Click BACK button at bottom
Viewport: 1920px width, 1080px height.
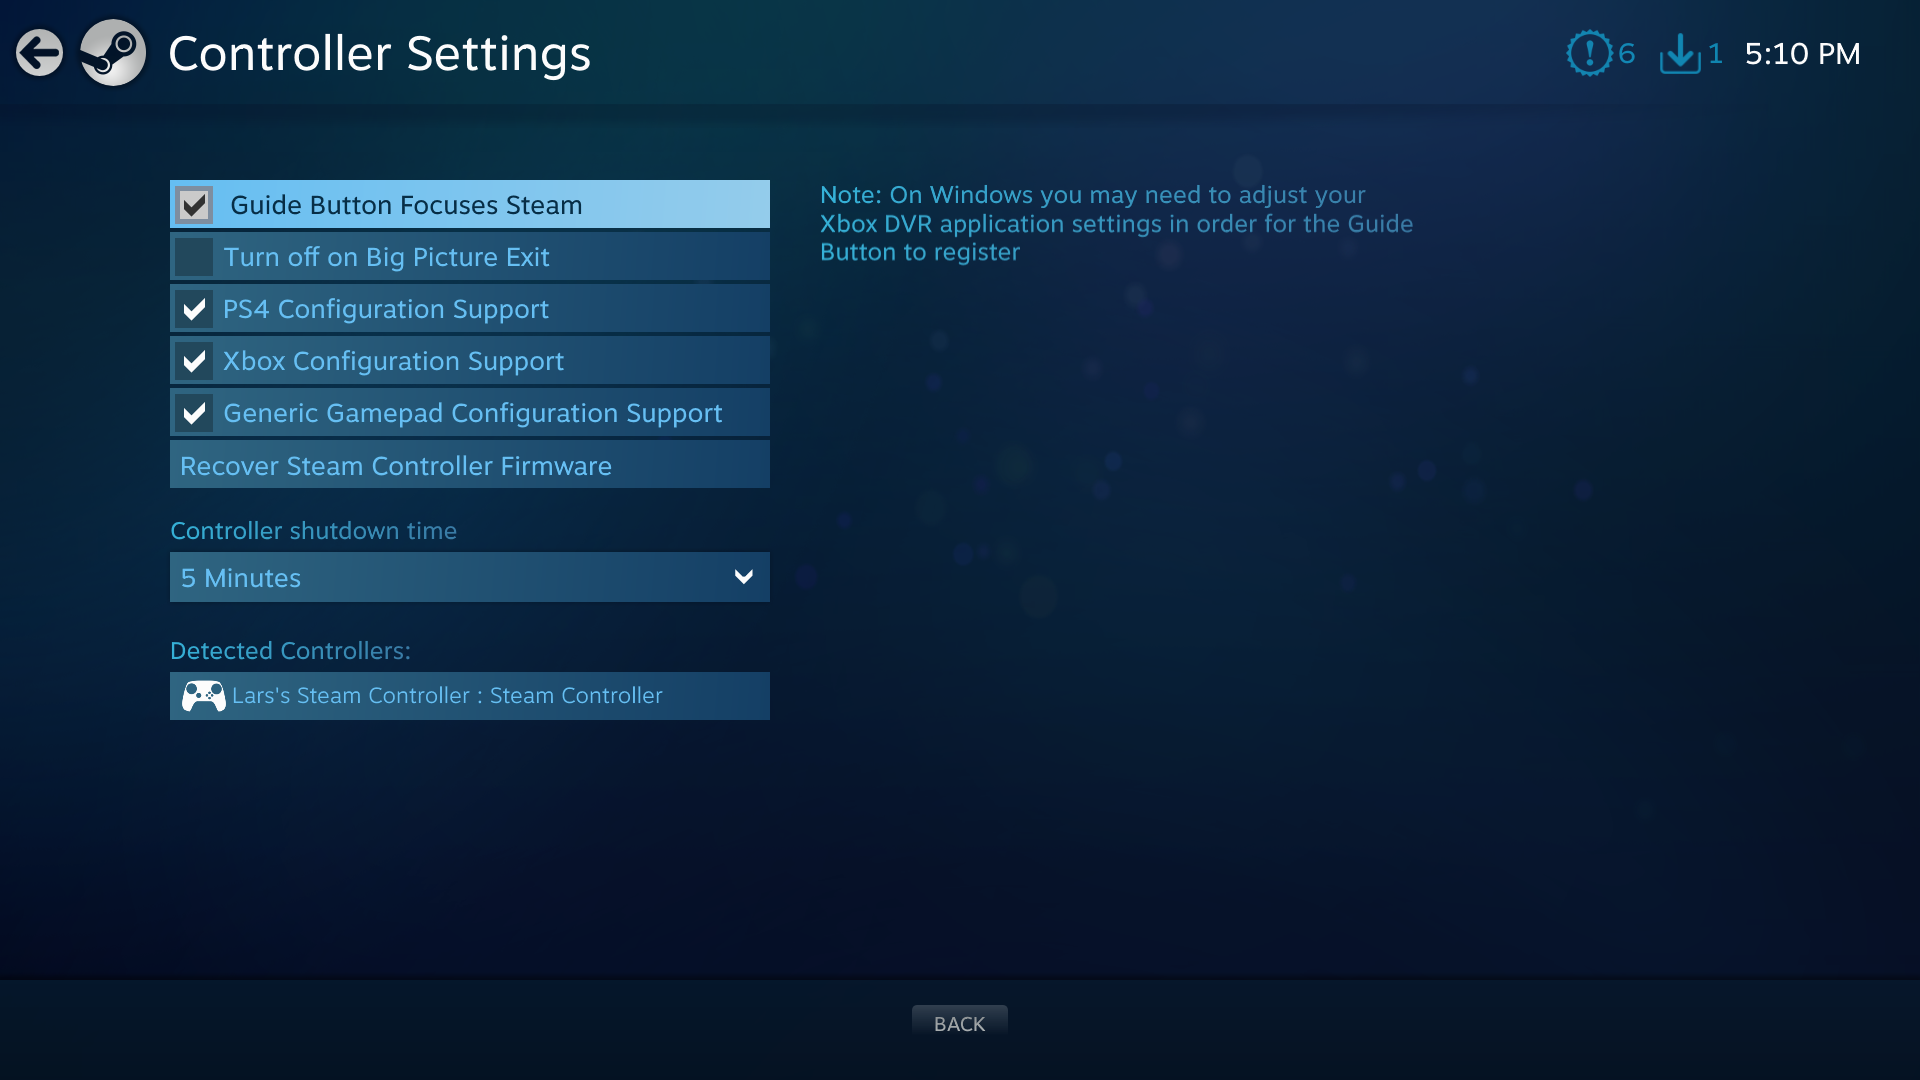coord(960,1023)
